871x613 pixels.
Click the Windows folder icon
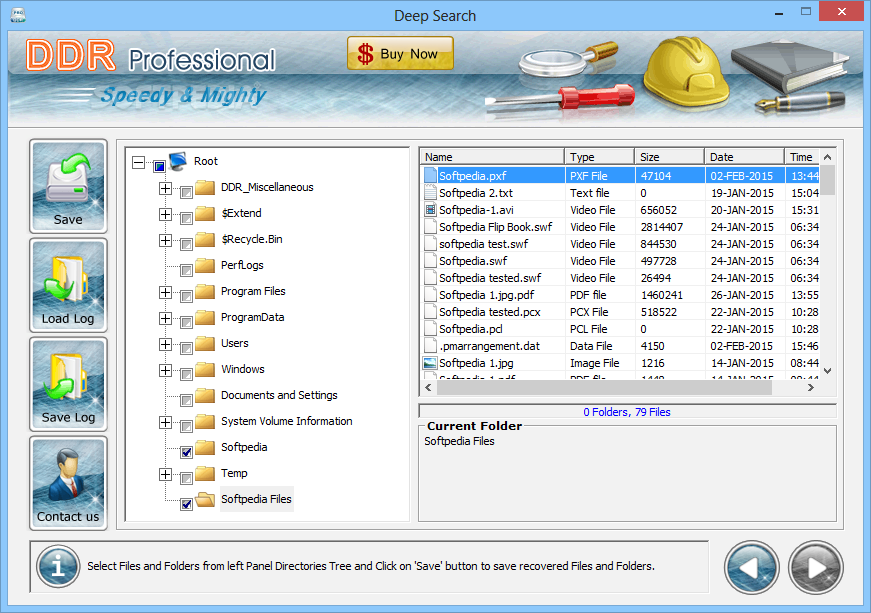point(205,369)
